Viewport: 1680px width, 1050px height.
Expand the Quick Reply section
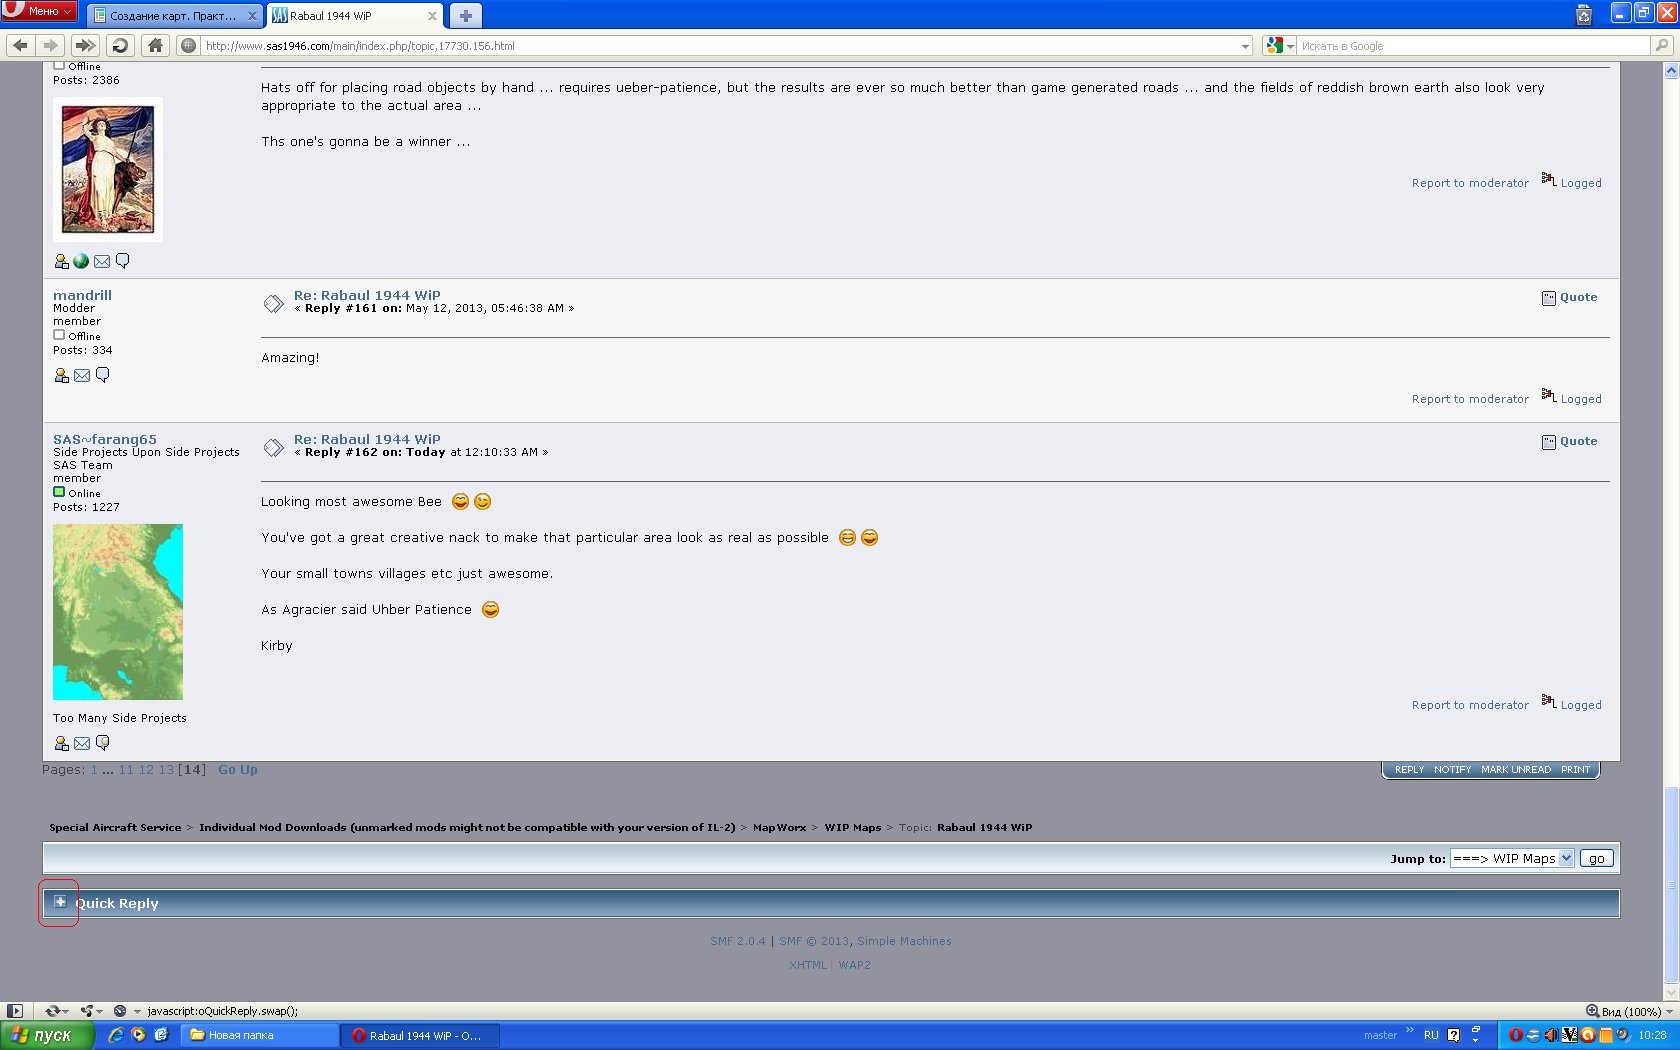tap(60, 902)
